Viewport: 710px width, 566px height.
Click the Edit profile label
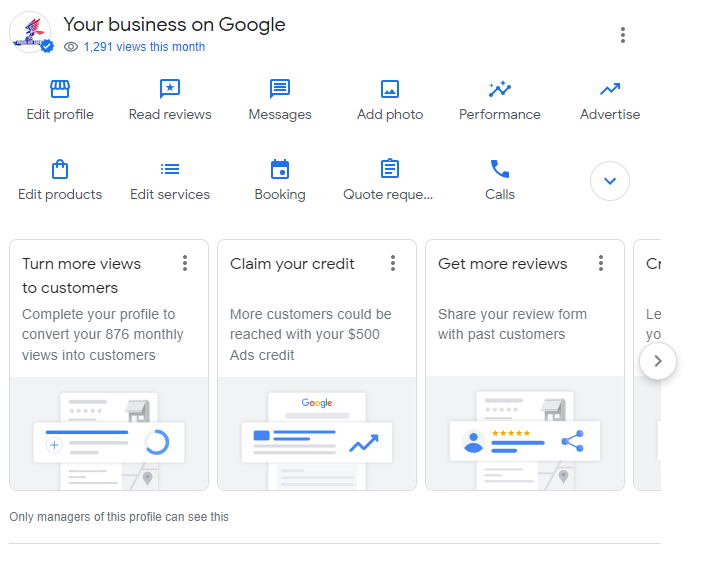pos(60,114)
